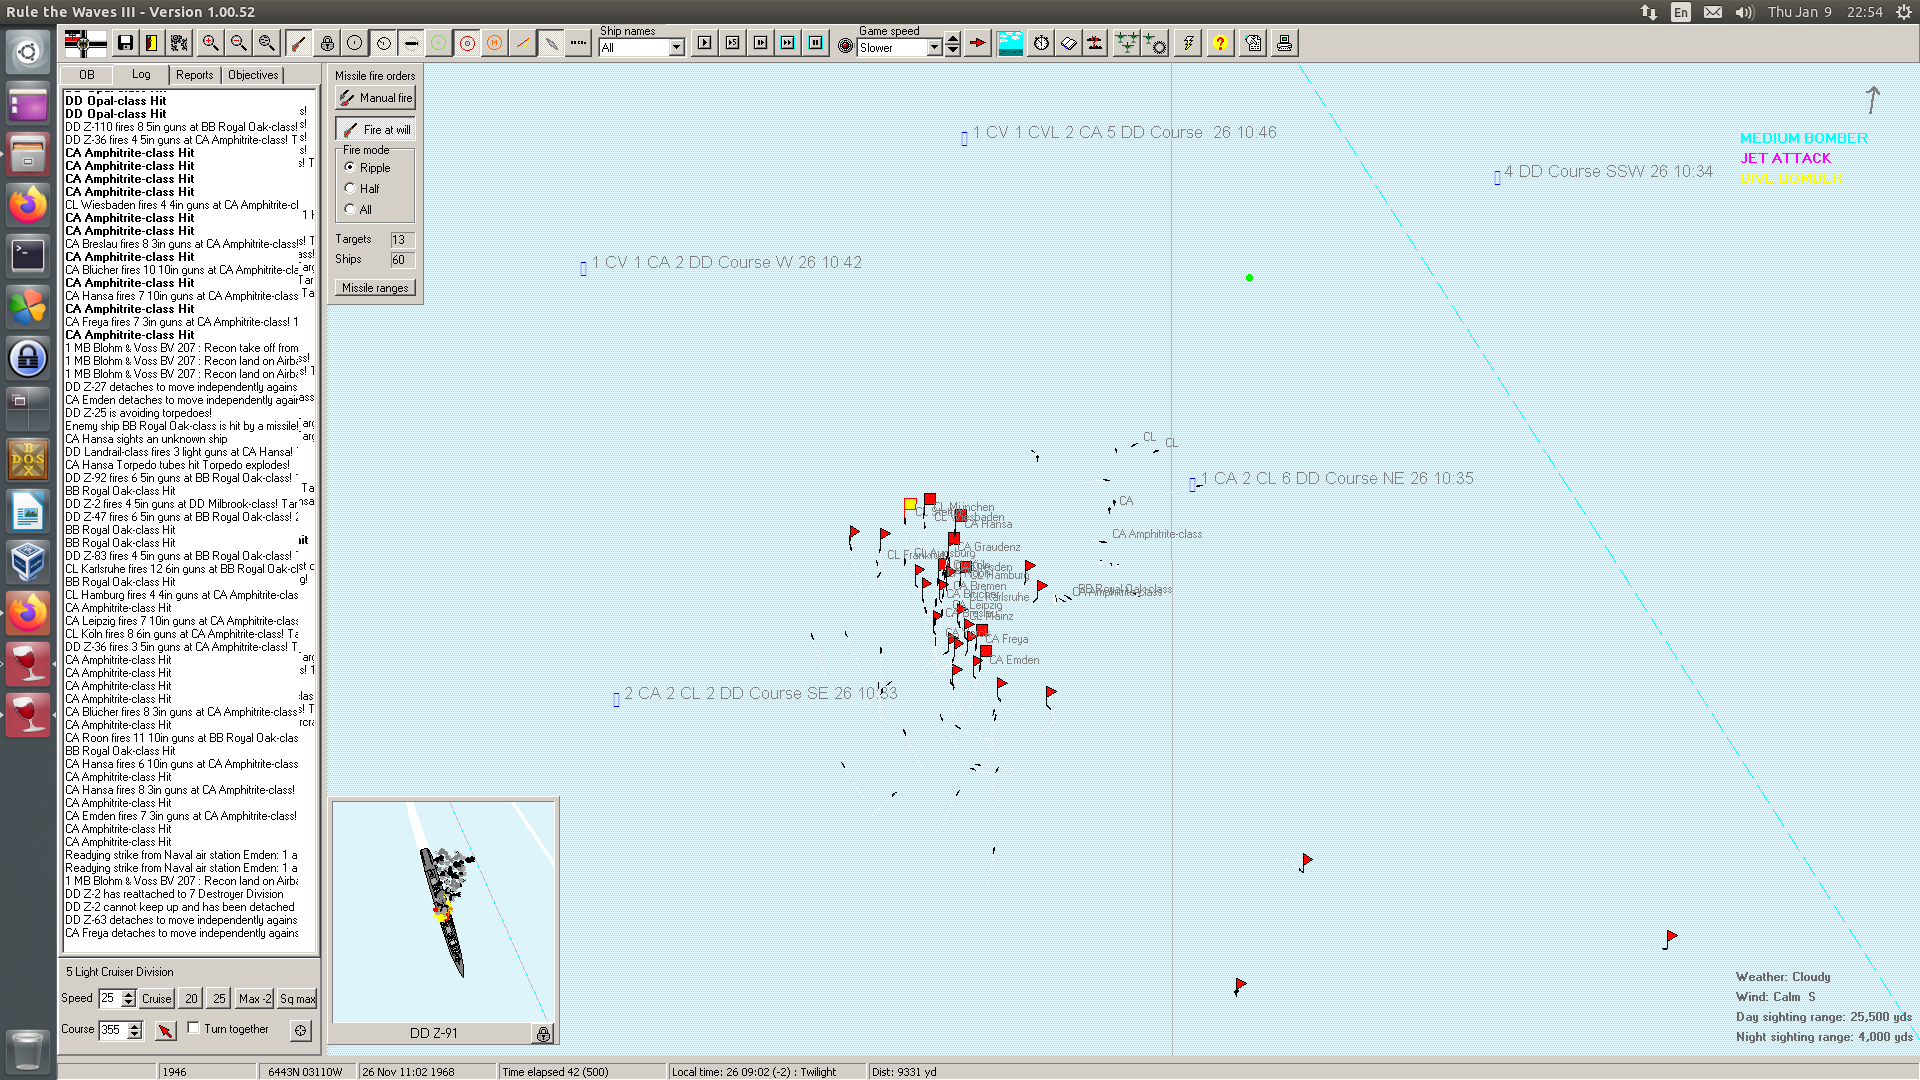Click the dotted line toolbar icon

tap(578, 43)
